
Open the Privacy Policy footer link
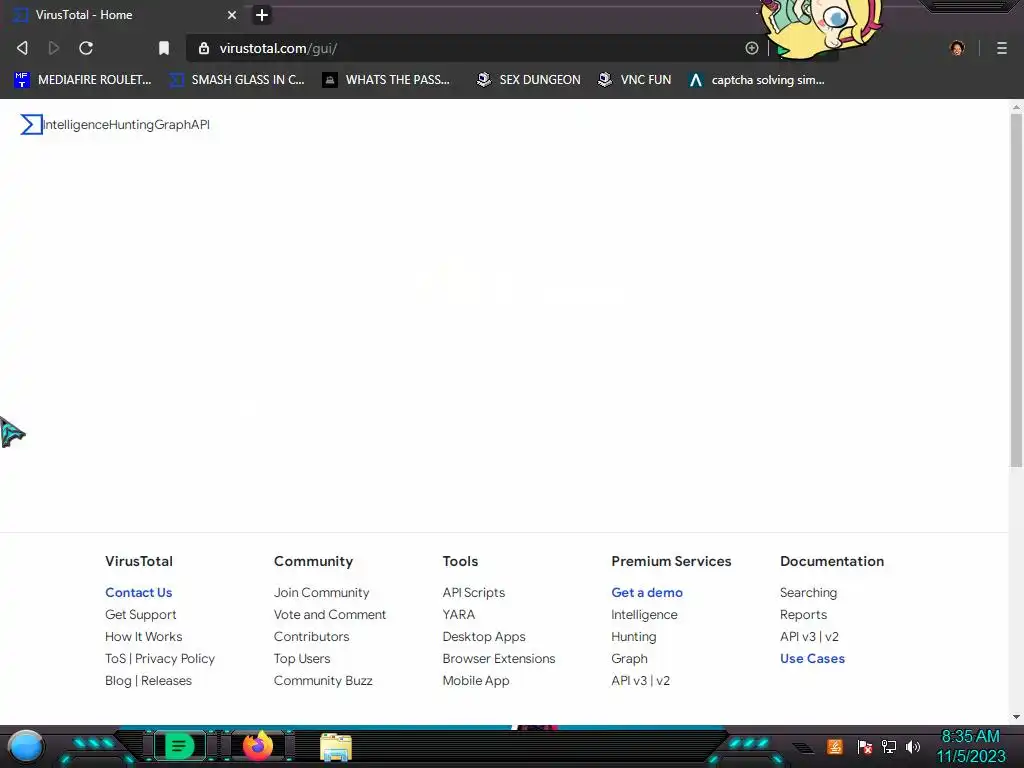(x=175, y=658)
